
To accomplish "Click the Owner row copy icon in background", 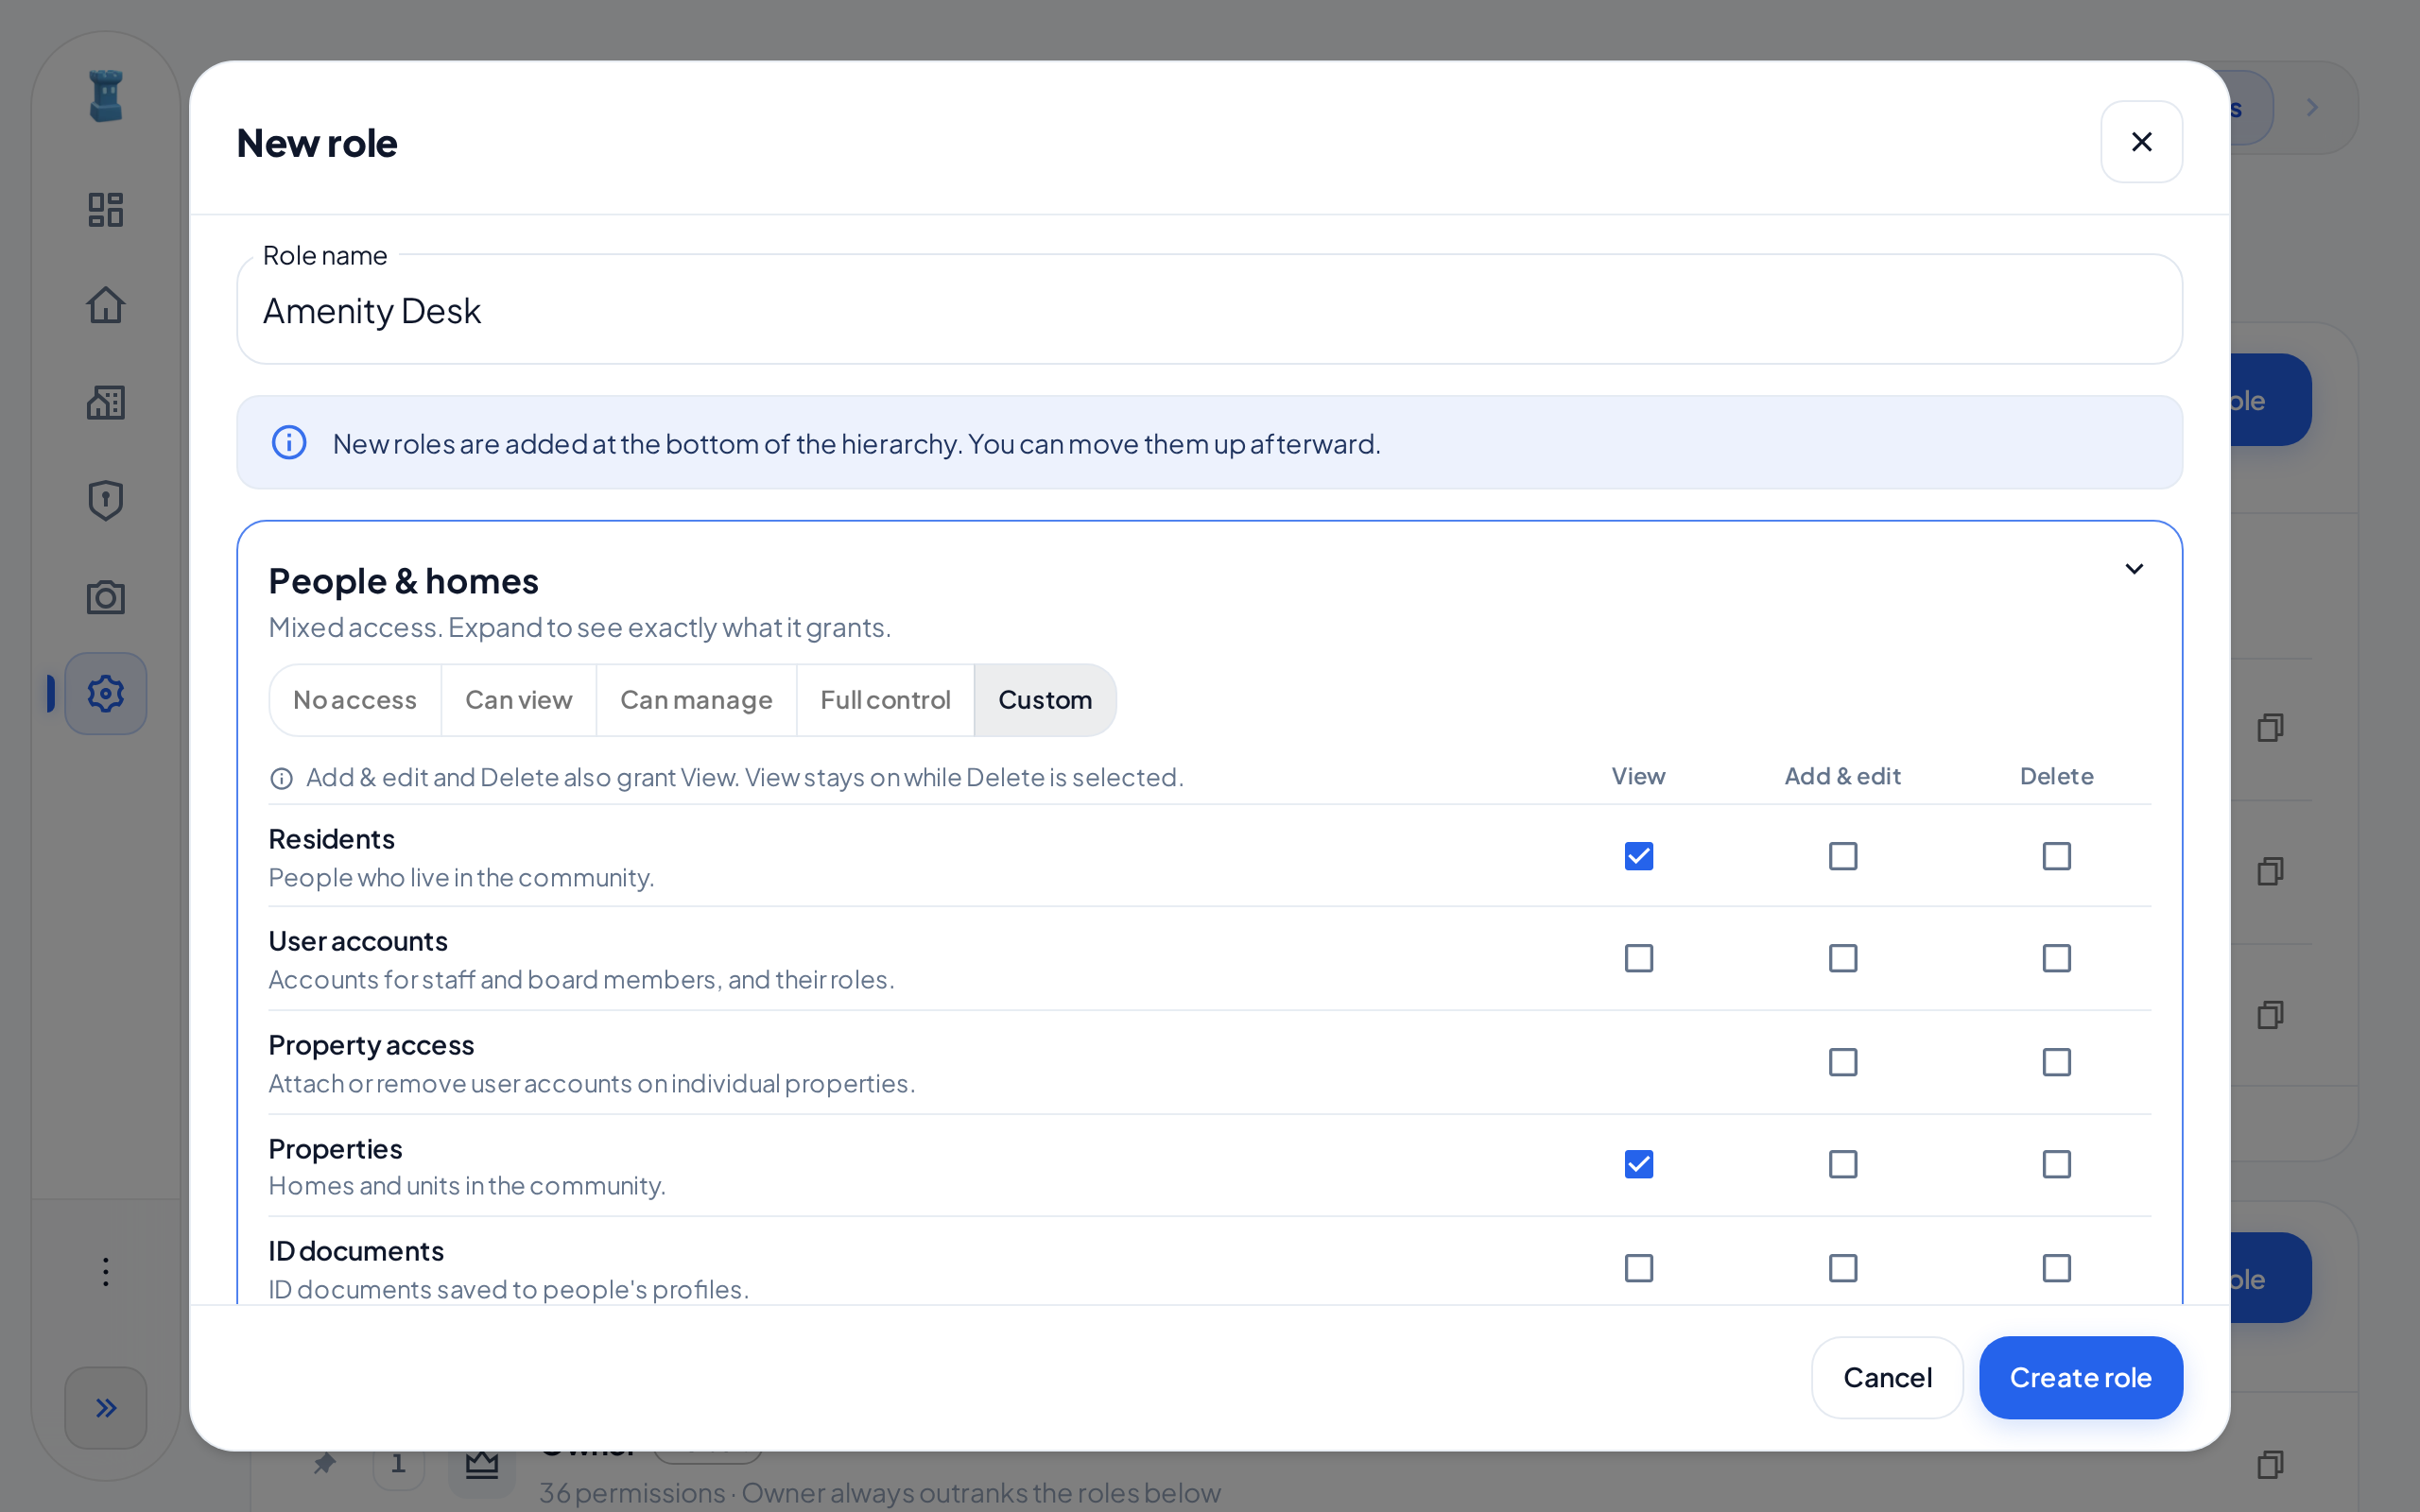I will pos(2270,1464).
